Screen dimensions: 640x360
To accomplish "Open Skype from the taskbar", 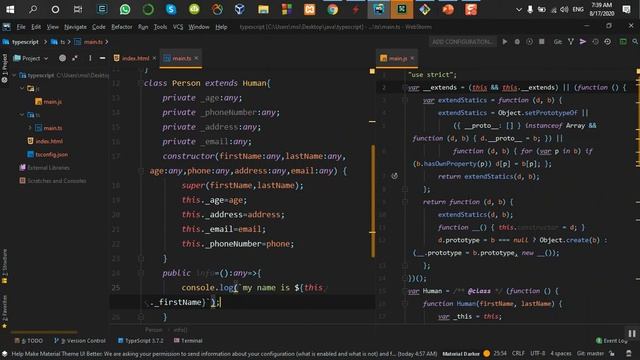I will click(171, 9).
